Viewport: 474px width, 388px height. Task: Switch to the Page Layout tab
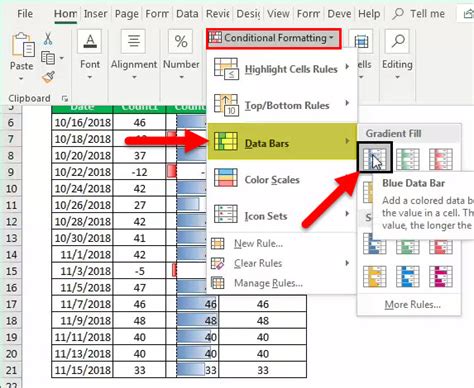click(x=127, y=14)
